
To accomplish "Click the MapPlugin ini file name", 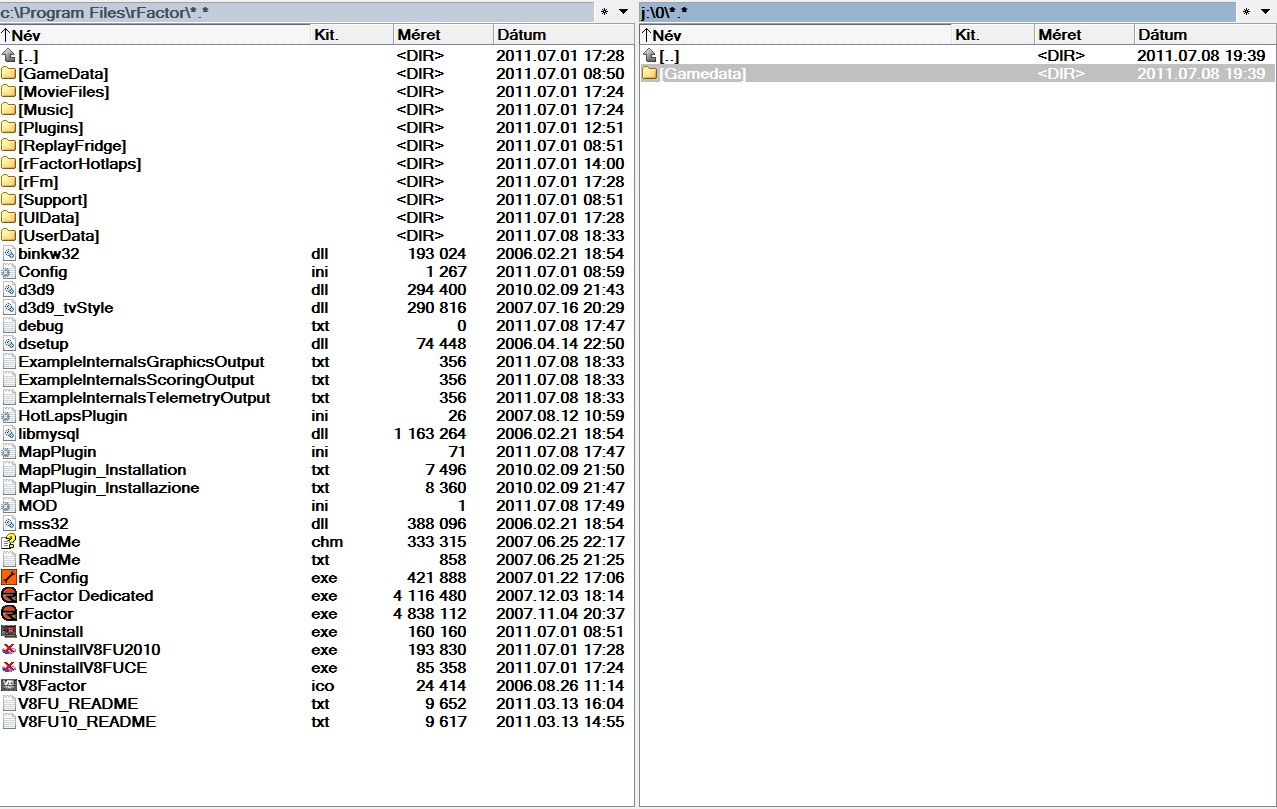I will pyautogui.click(x=58, y=452).
